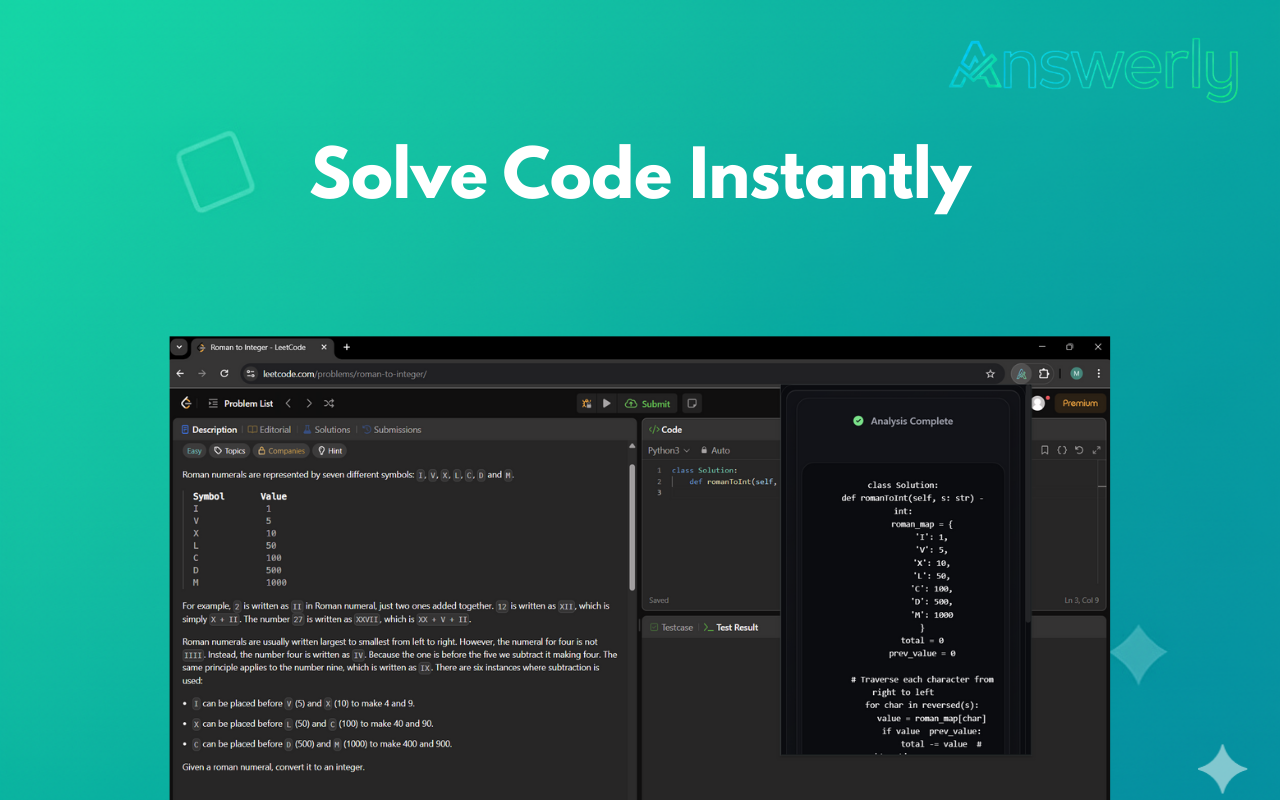Switch to the Description tab
Image resolution: width=1280 pixels, height=800 pixels.
point(209,429)
